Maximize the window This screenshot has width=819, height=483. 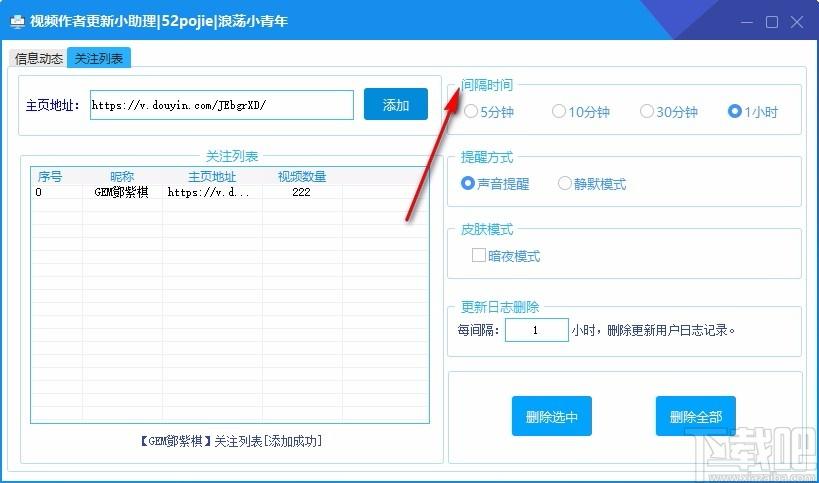point(772,22)
